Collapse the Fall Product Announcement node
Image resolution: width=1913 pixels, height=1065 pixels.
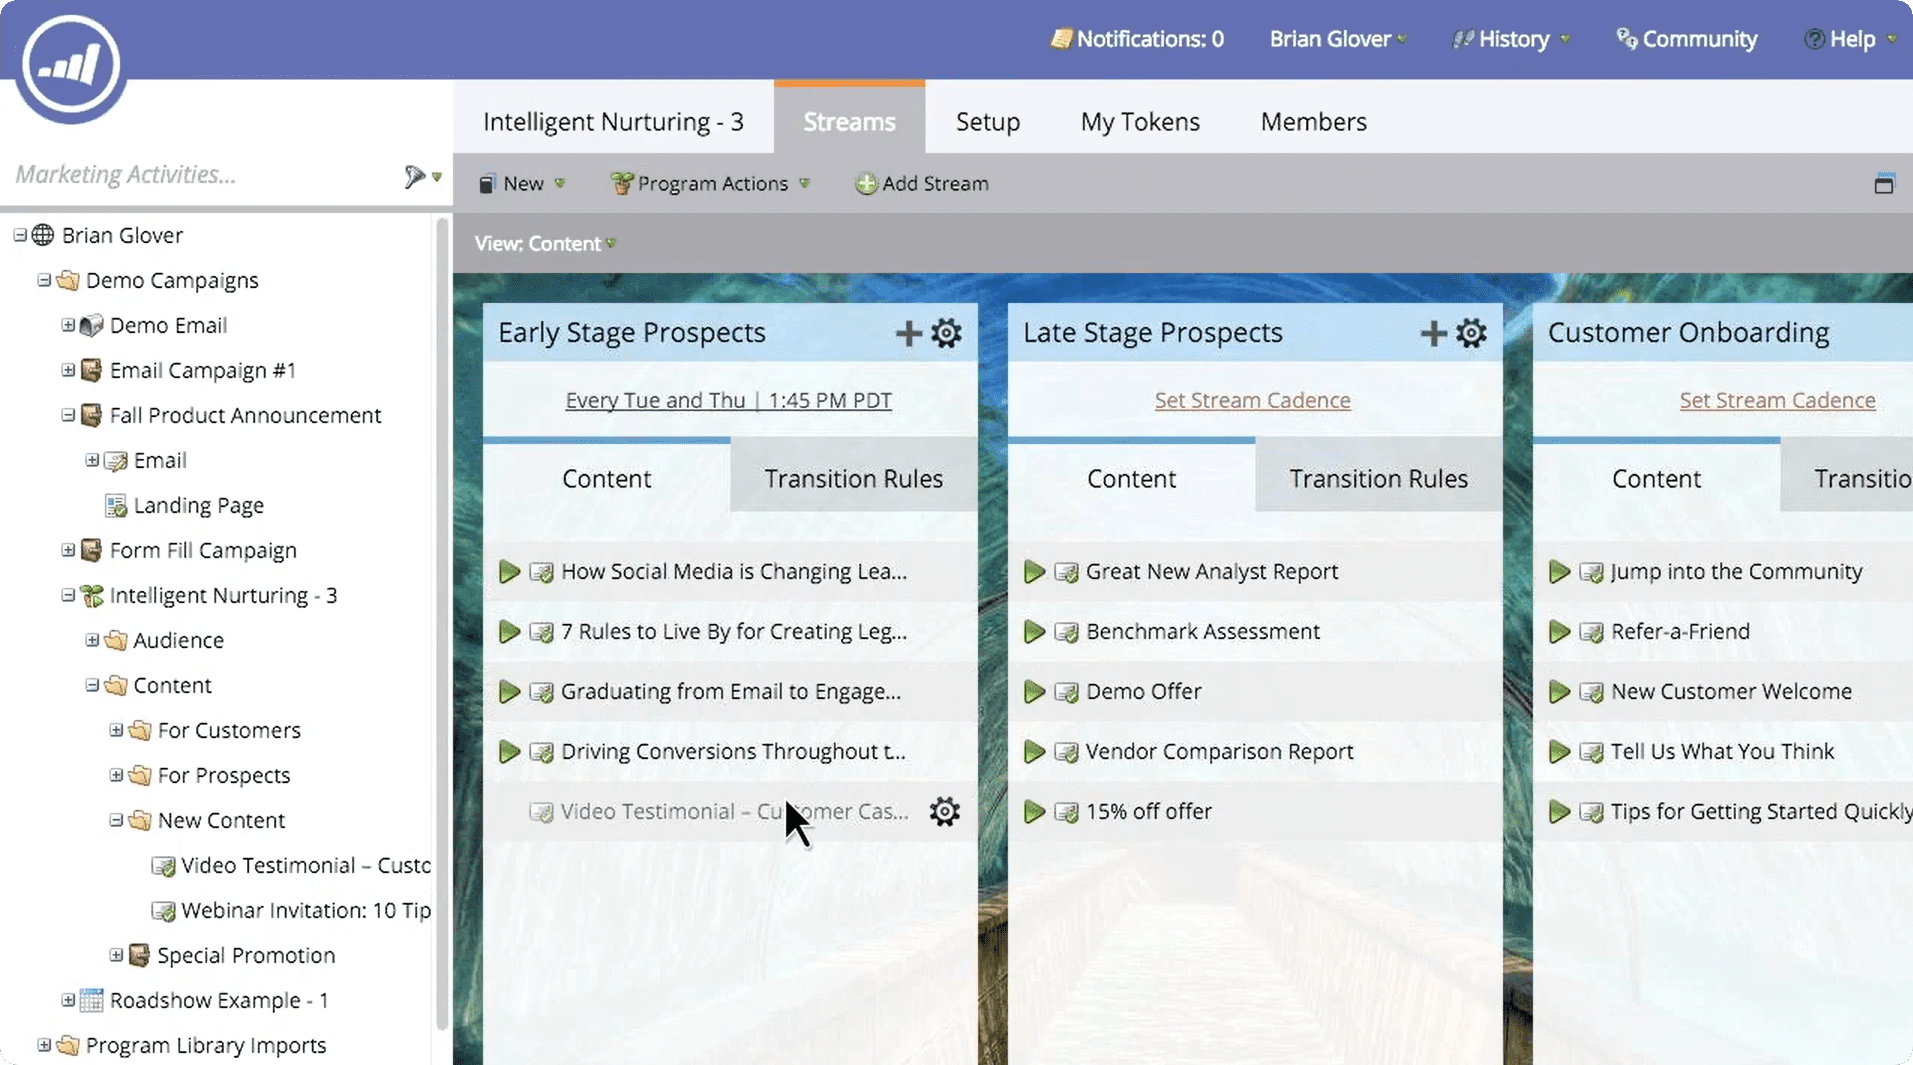[68, 415]
